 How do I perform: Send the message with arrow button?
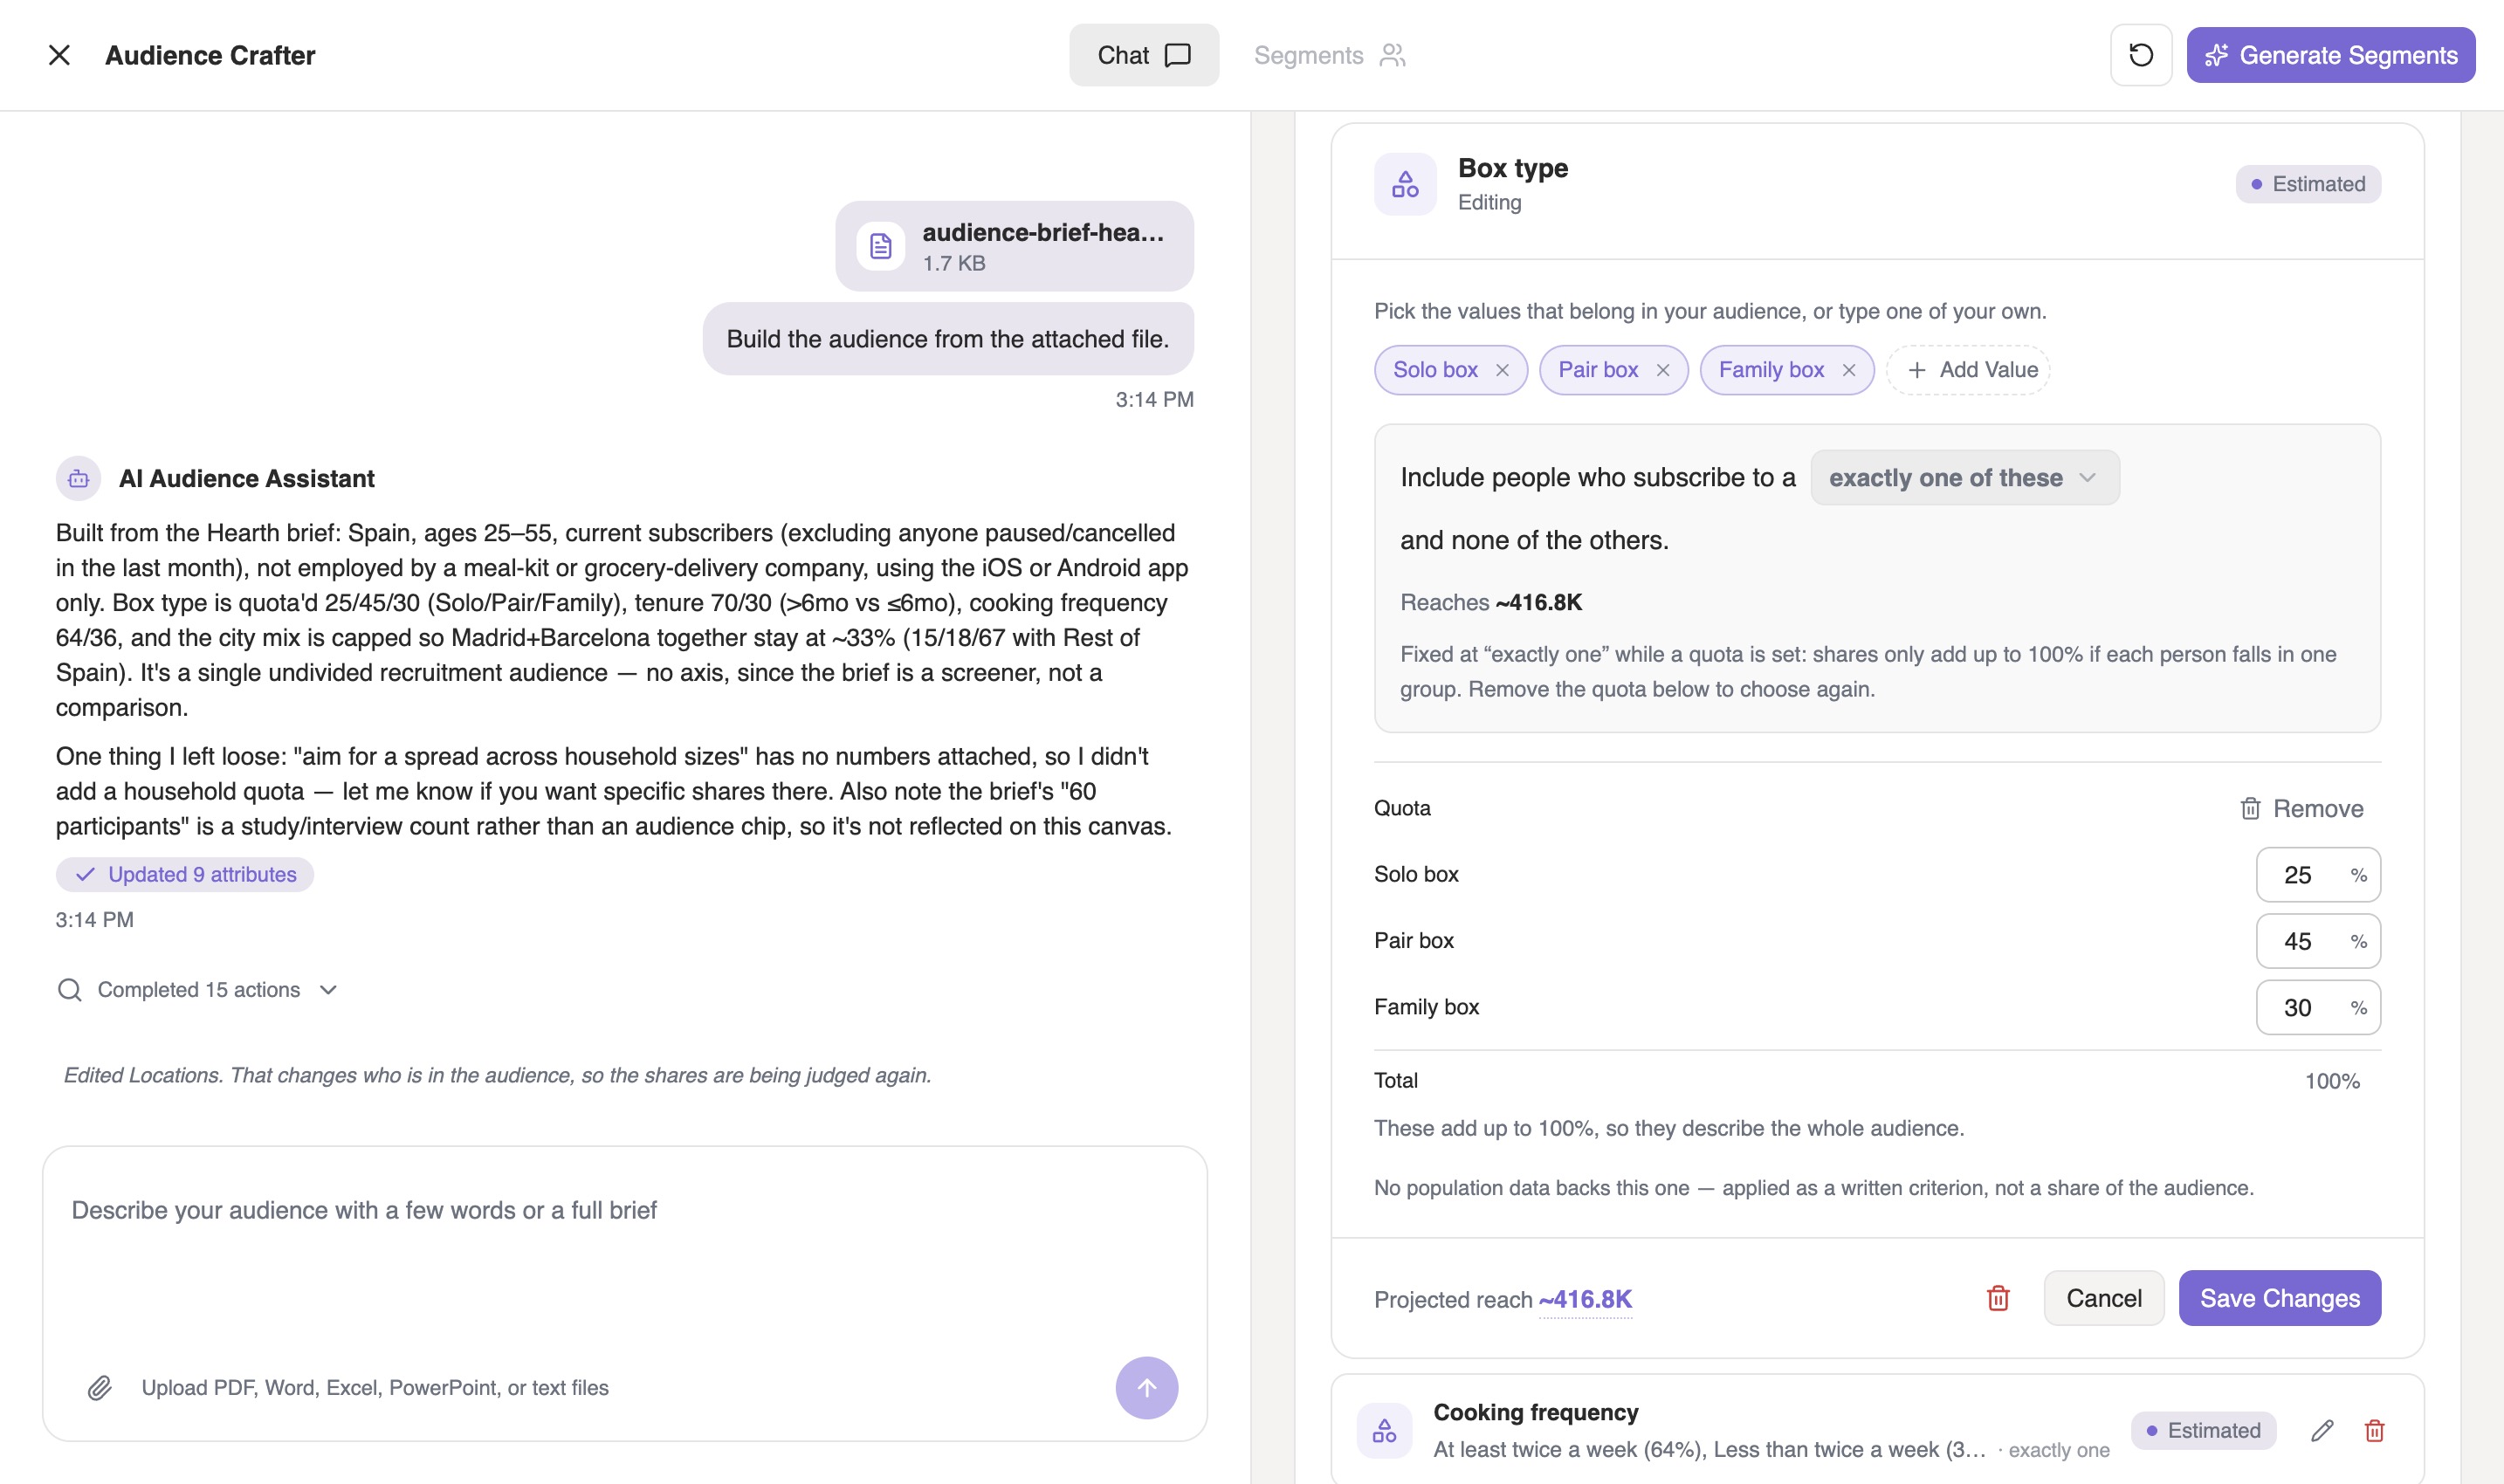pos(1146,1388)
